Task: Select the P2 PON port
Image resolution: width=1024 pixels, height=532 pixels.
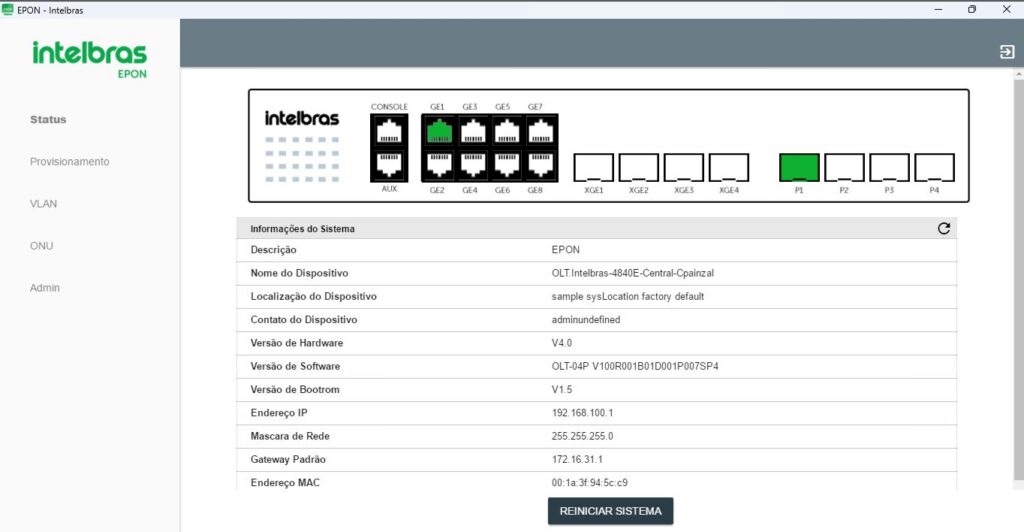Action: click(844, 167)
